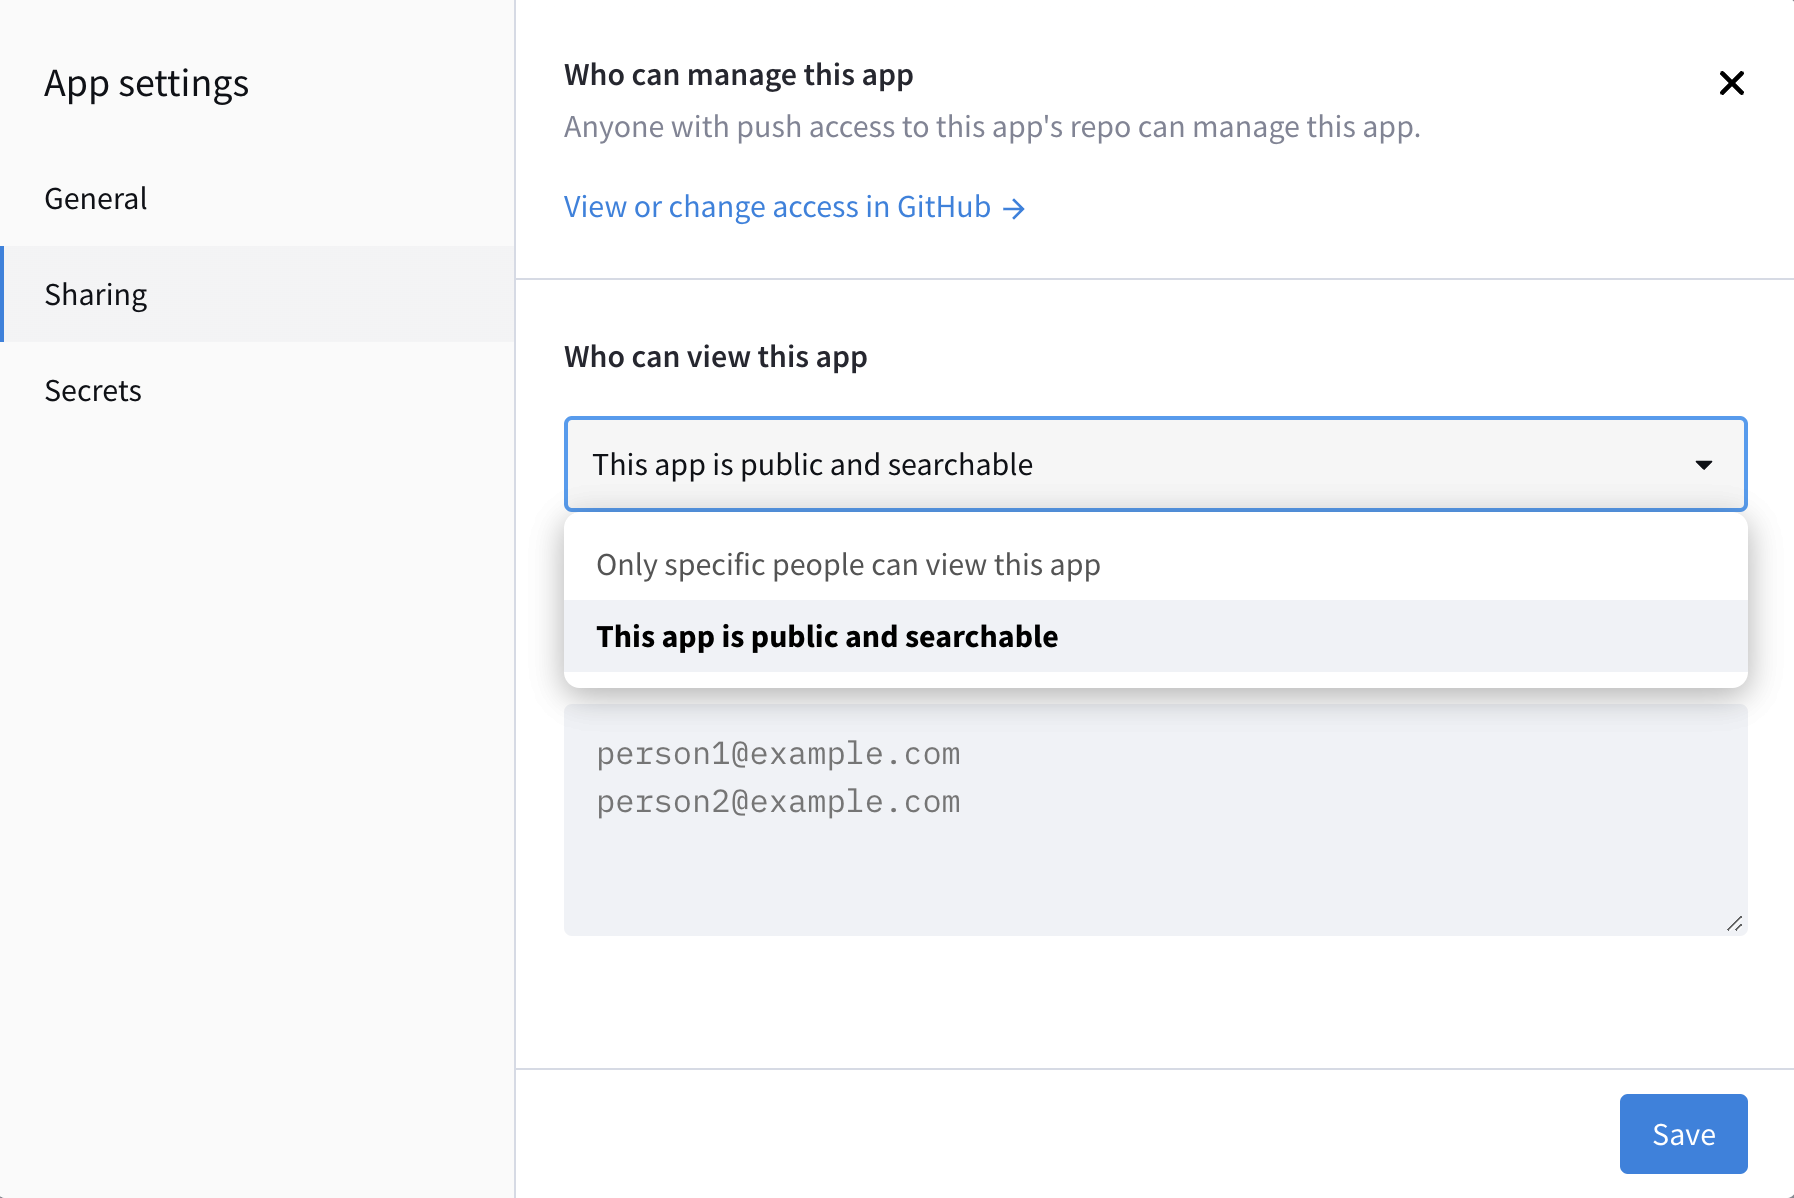Switch to the Sharing tab
Viewport: 1794px width, 1198px height.
(96, 295)
